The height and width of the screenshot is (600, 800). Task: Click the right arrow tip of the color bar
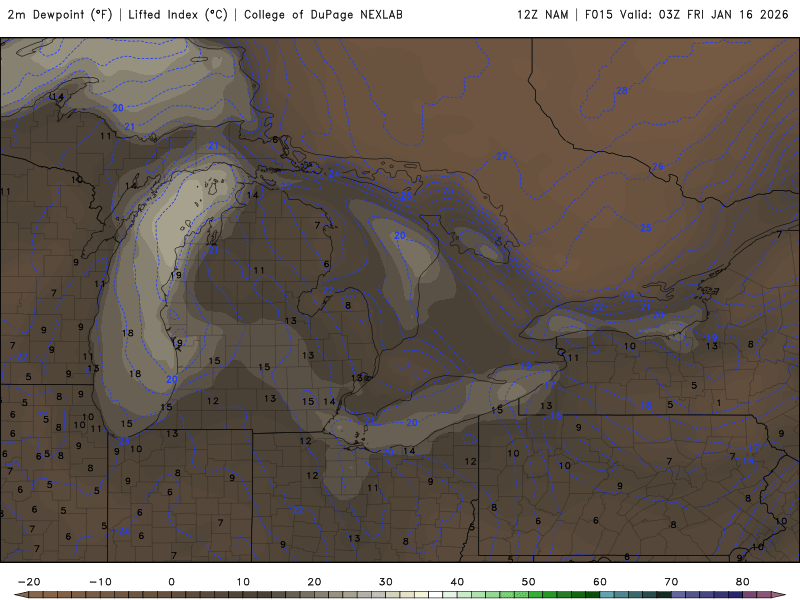tap(779, 595)
